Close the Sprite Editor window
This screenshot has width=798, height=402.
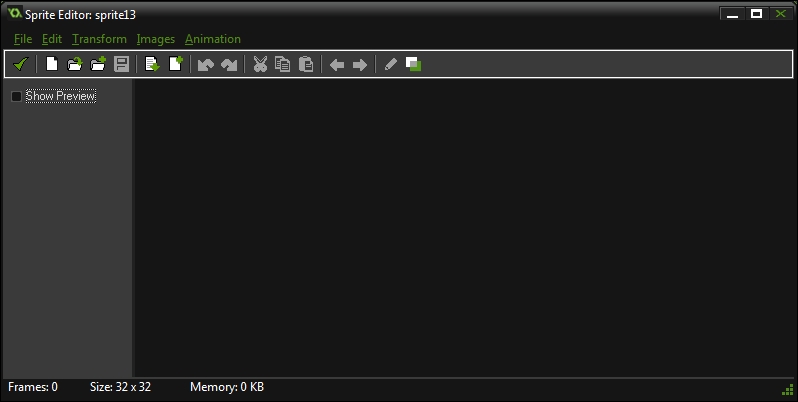point(780,14)
